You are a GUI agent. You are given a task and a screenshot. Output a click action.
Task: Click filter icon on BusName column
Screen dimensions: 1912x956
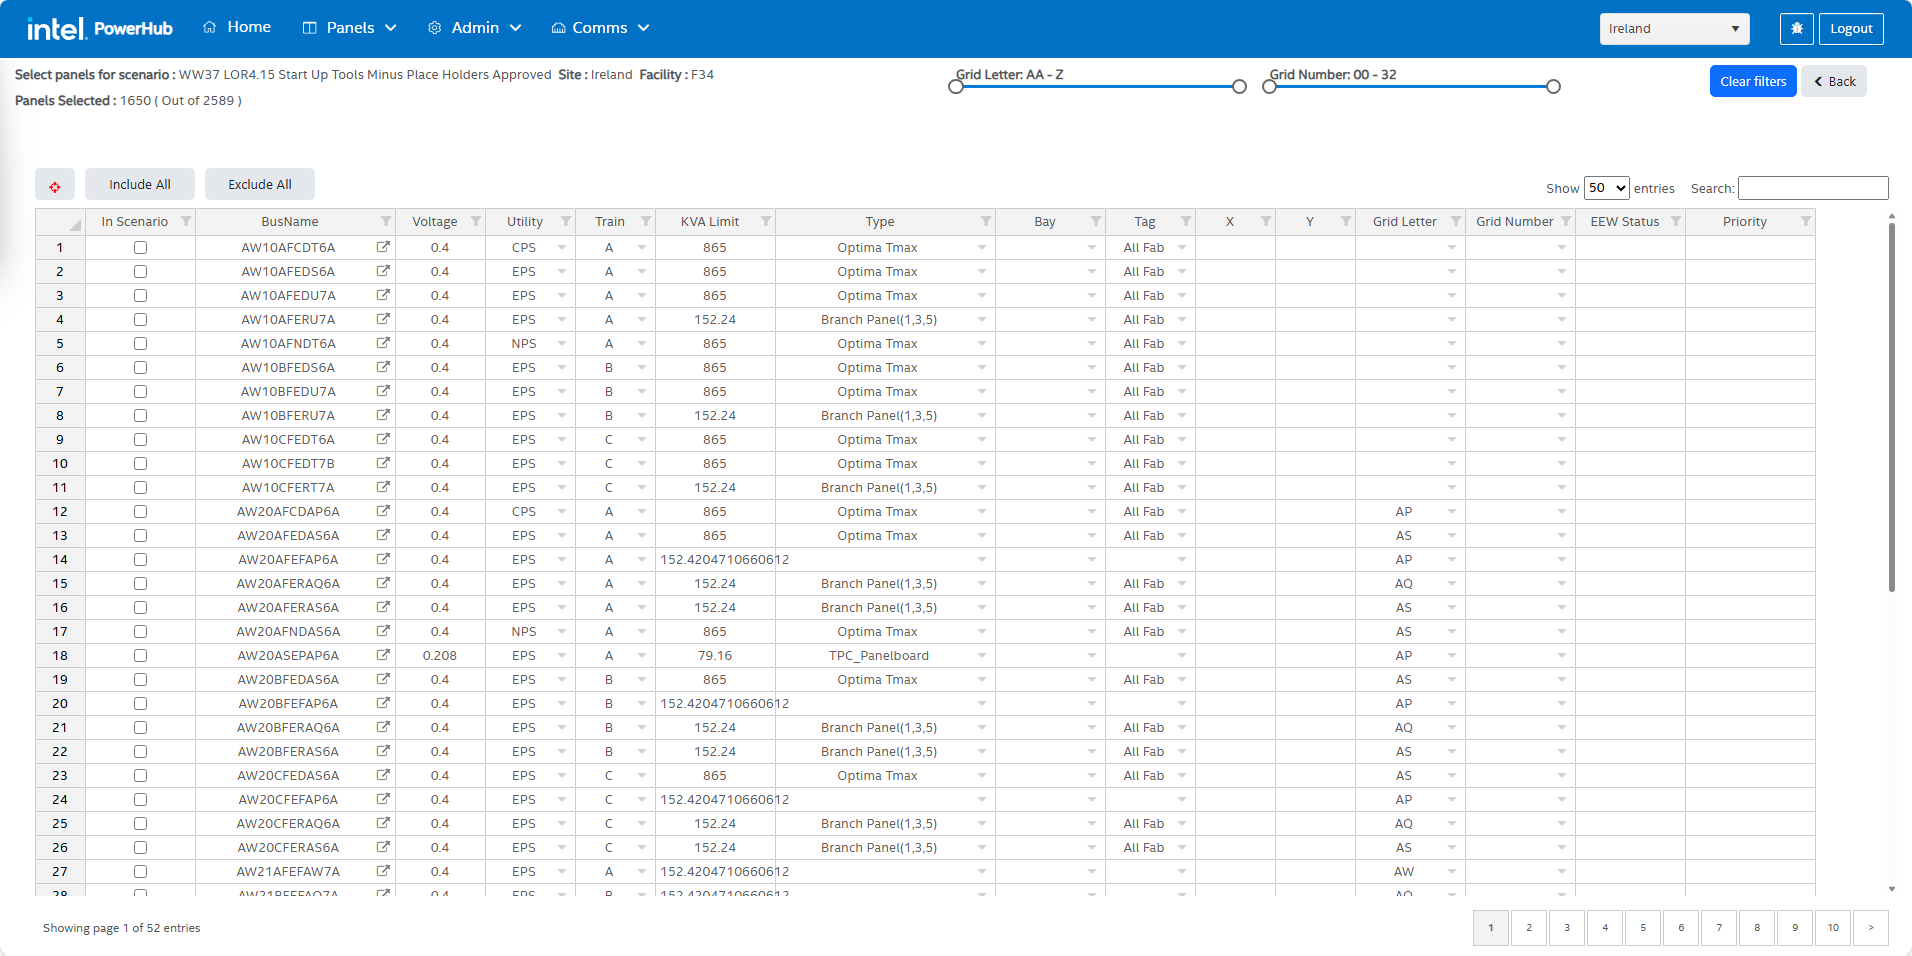click(x=386, y=221)
